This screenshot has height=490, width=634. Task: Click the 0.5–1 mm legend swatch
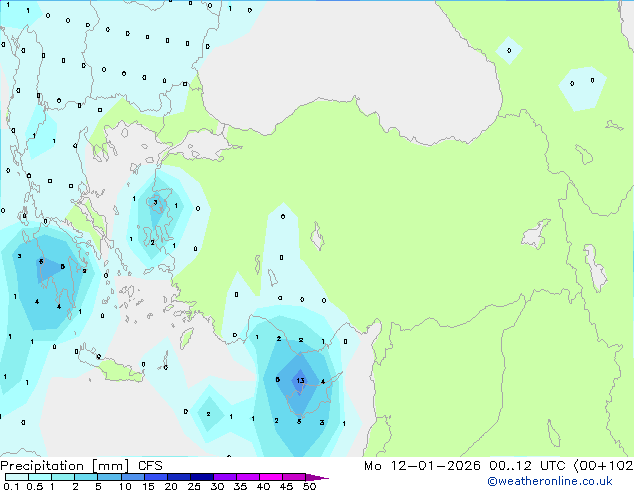(40, 477)
